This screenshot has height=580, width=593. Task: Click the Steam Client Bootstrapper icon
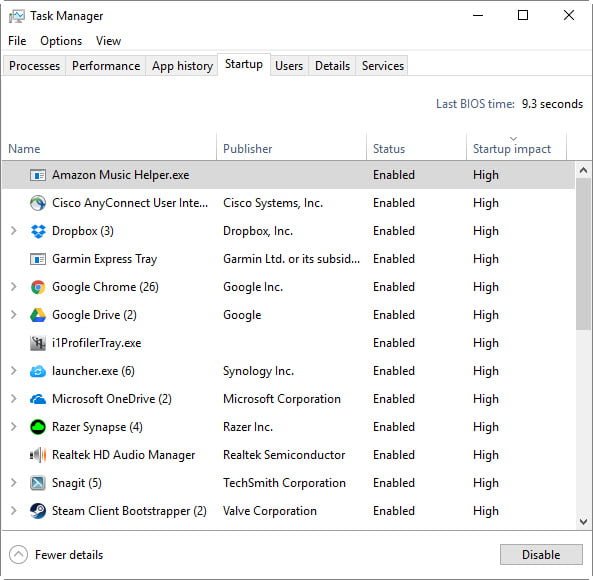(38, 511)
